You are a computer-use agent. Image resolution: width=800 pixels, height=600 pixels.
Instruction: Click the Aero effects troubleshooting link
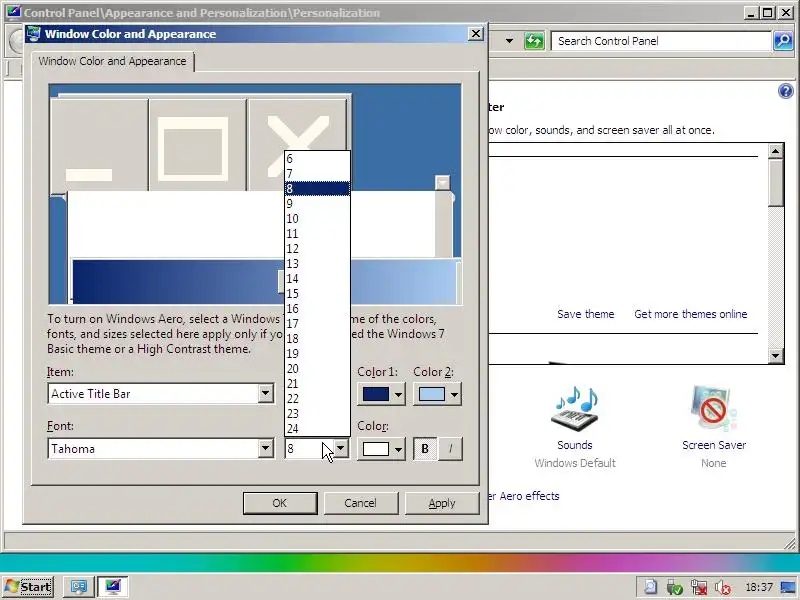[x=524, y=496]
